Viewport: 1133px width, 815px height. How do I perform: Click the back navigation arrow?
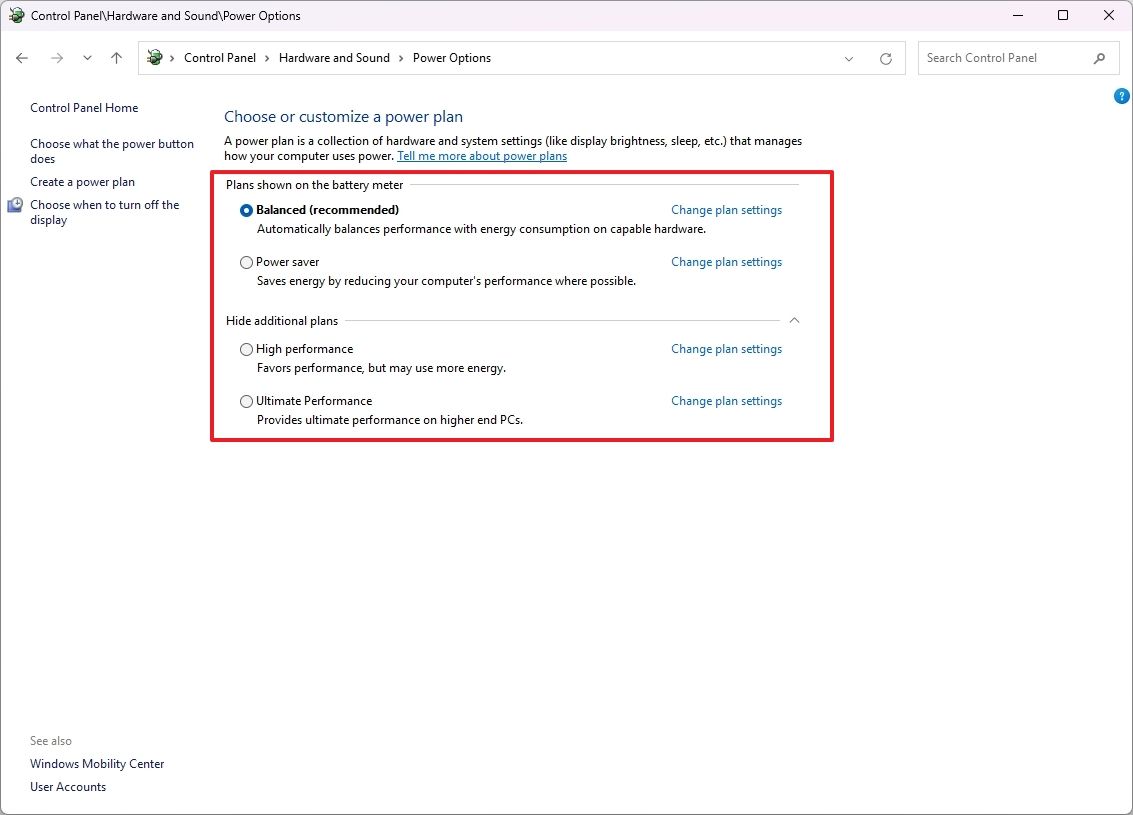pyautogui.click(x=22, y=58)
